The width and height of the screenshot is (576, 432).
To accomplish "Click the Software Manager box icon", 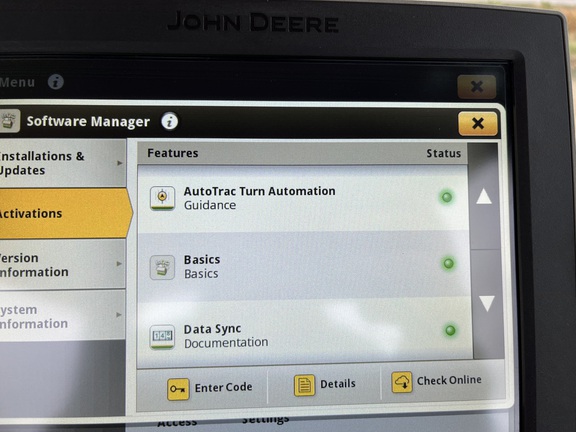I will coord(9,120).
